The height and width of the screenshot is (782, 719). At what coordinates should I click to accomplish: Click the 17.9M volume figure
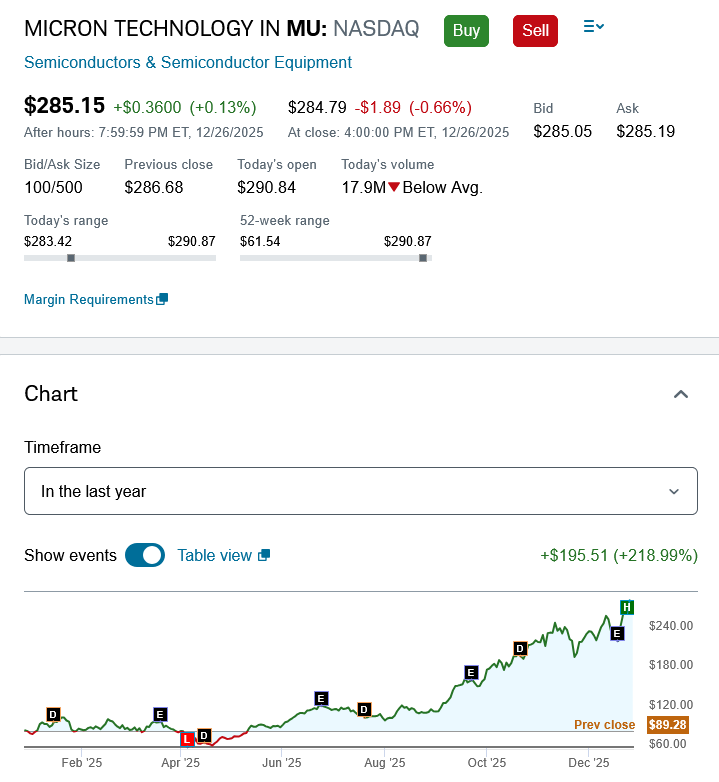pos(364,188)
